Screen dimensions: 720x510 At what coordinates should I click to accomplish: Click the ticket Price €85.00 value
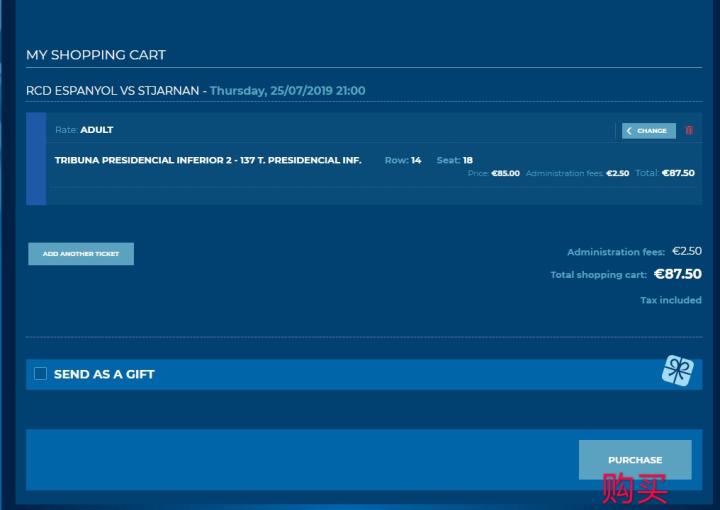point(505,174)
